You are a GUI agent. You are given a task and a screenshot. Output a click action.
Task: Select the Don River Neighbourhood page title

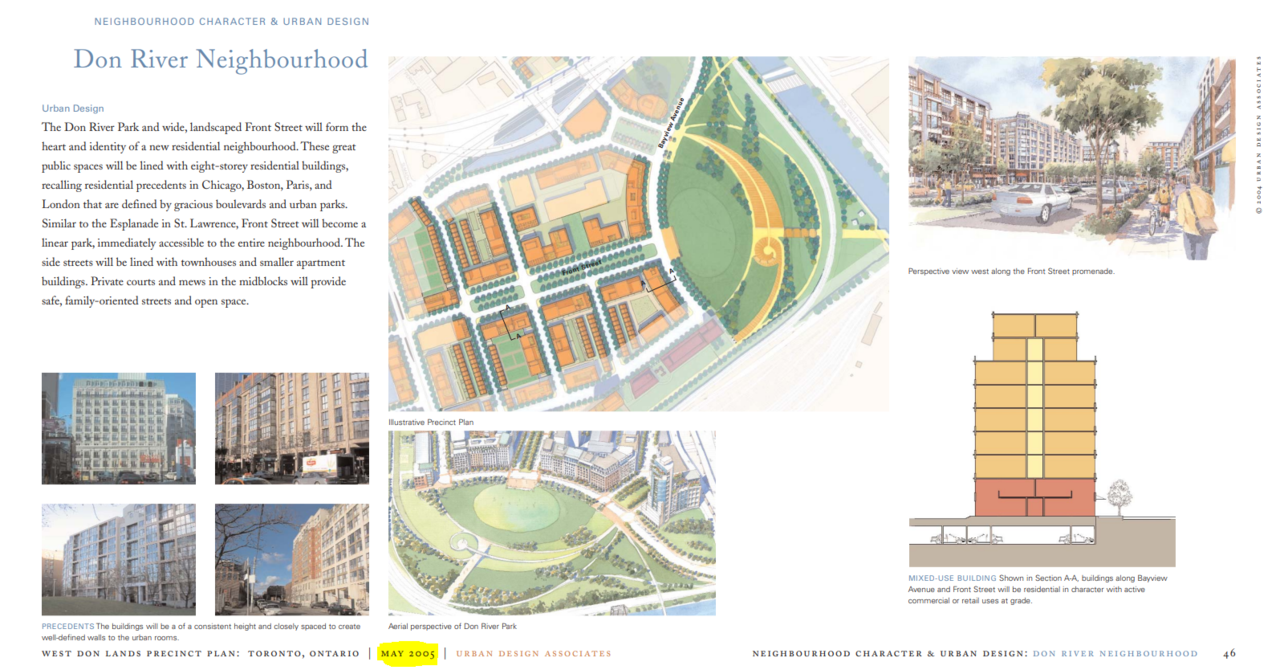220,60
